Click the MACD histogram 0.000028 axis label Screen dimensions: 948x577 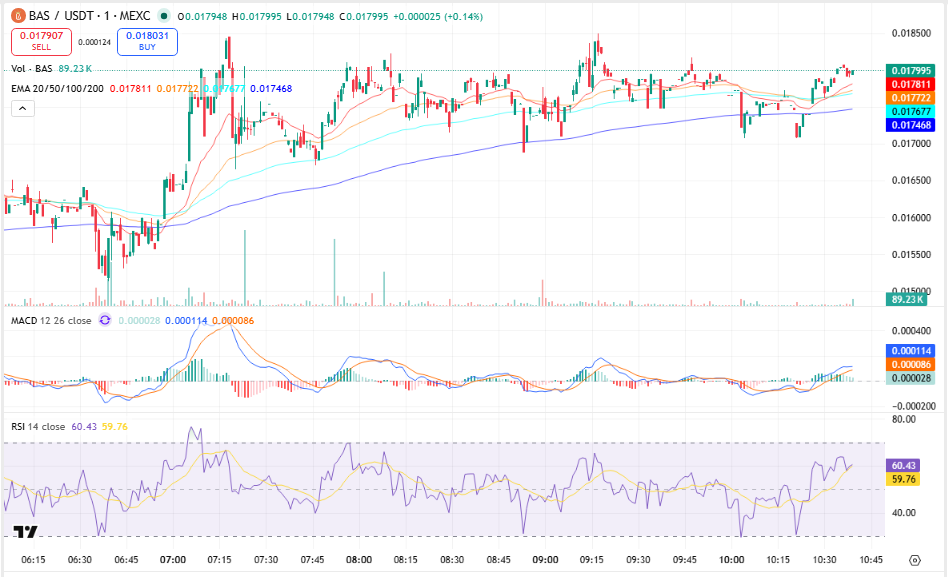[911, 379]
